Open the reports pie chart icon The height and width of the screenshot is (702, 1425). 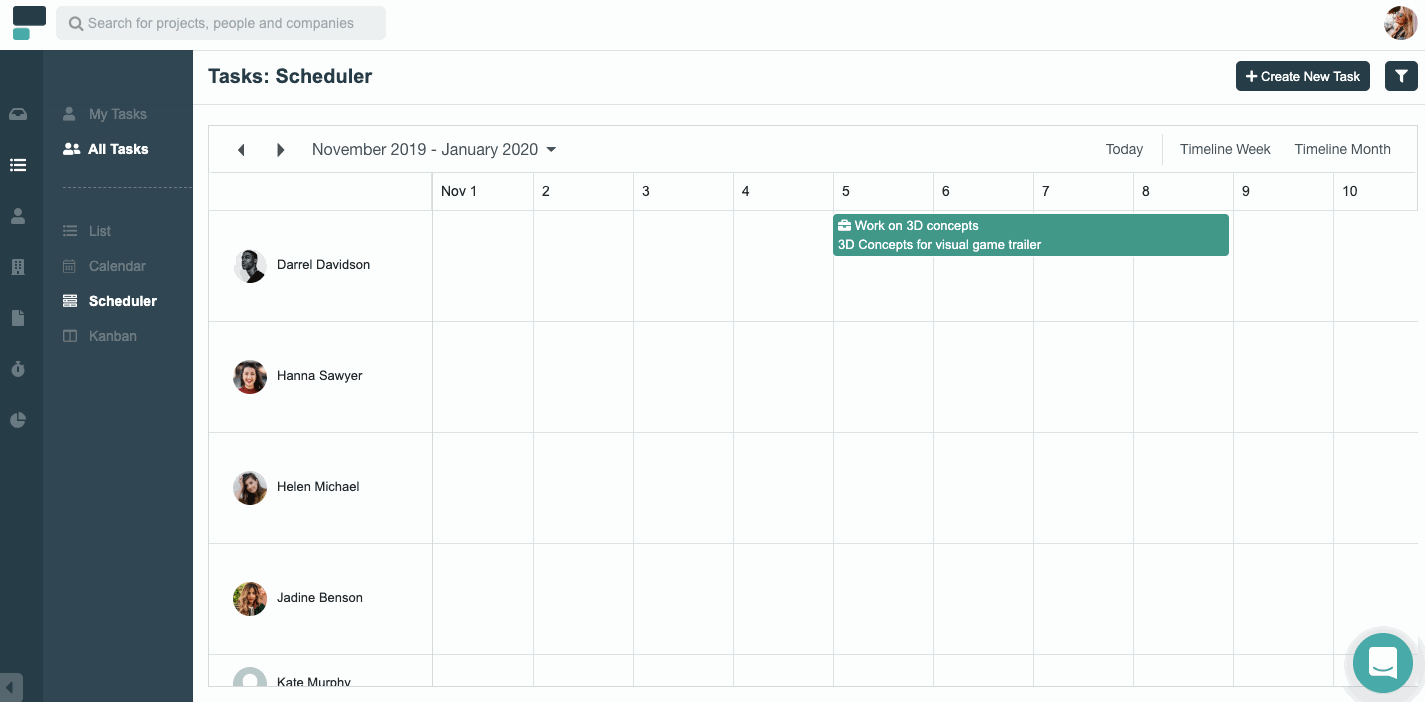18,420
